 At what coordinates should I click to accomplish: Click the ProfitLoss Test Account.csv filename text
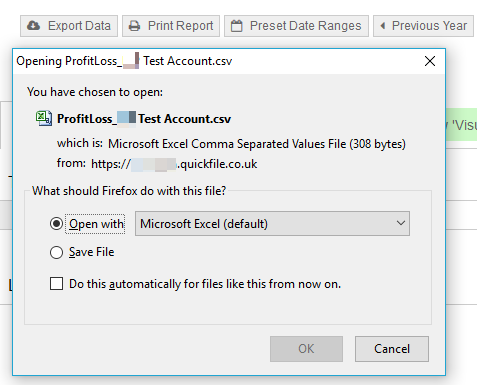coord(144,119)
